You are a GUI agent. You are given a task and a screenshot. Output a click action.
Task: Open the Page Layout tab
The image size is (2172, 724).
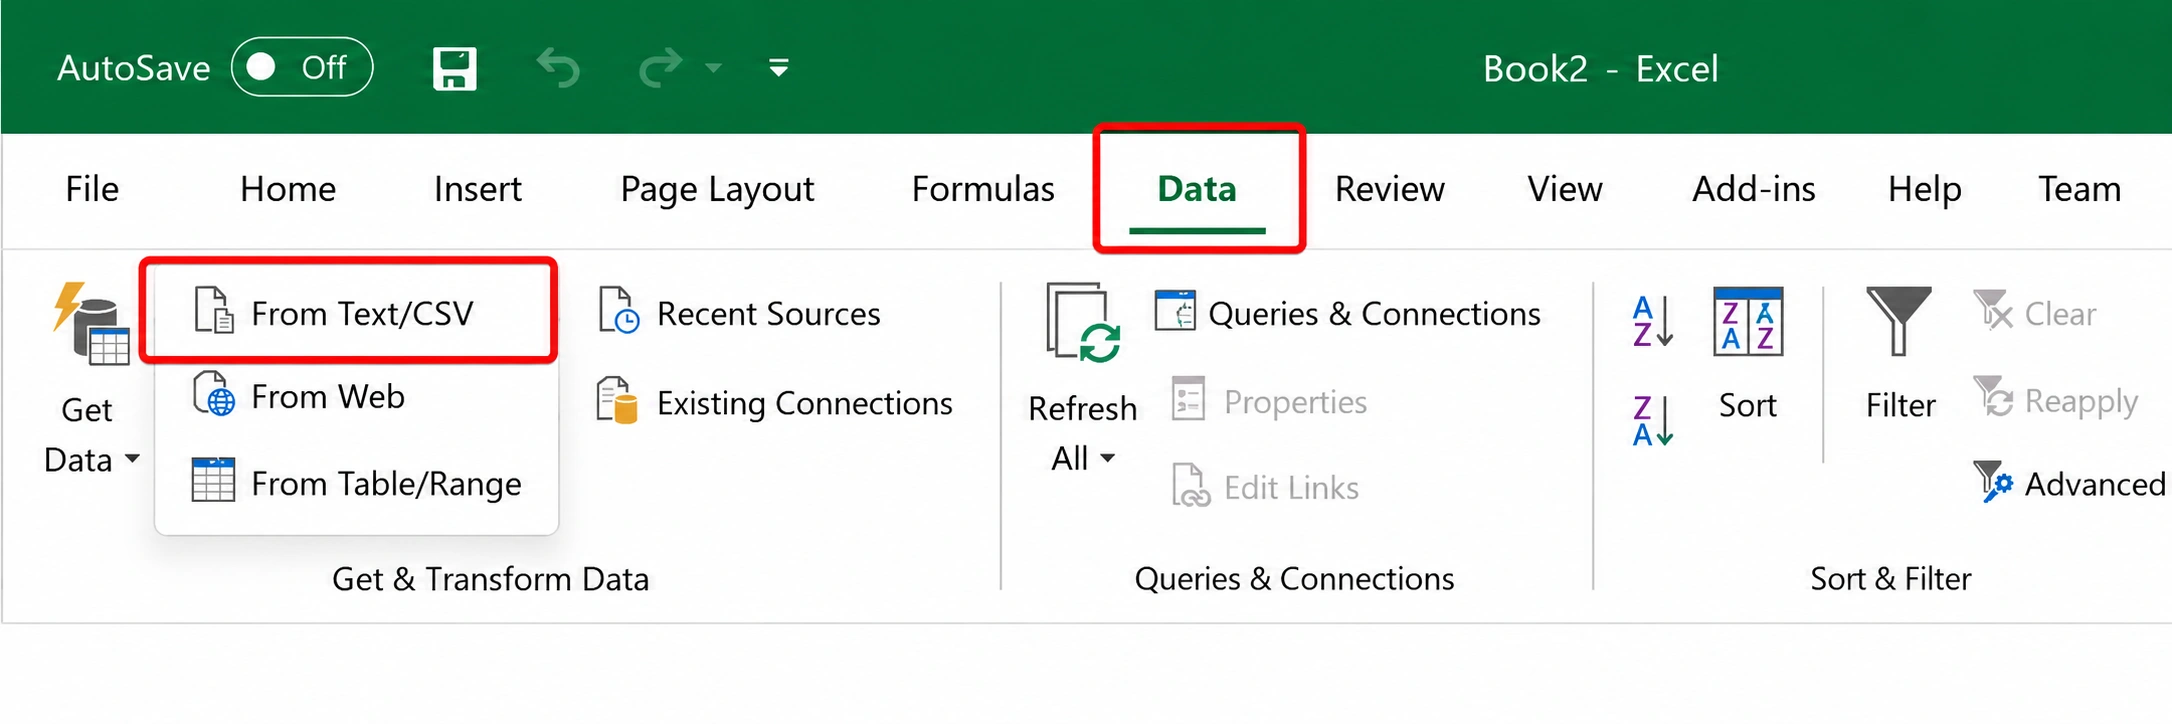click(x=717, y=189)
